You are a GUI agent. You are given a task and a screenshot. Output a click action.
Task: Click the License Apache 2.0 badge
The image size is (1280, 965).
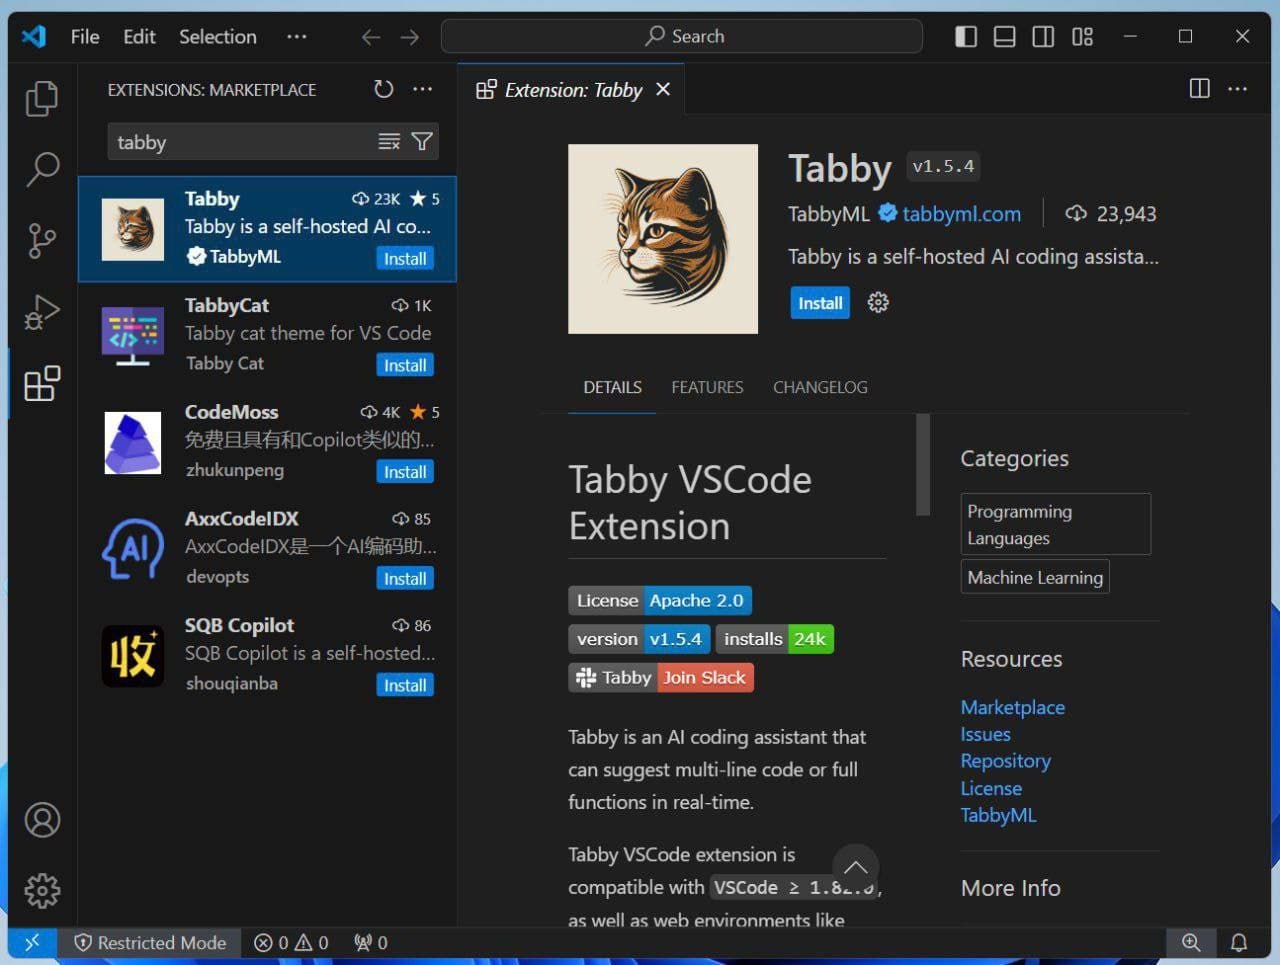pyautogui.click(x=660, y=600)
